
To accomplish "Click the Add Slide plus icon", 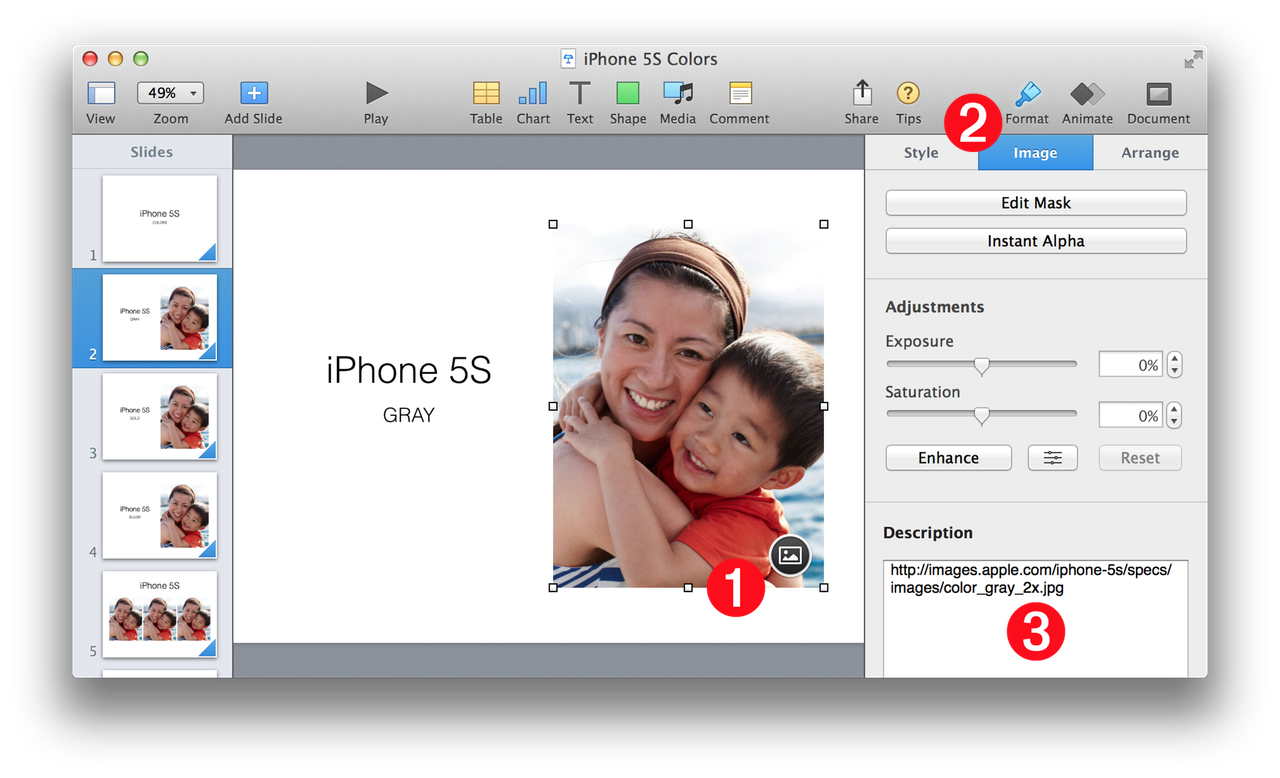I will (254, 93).
